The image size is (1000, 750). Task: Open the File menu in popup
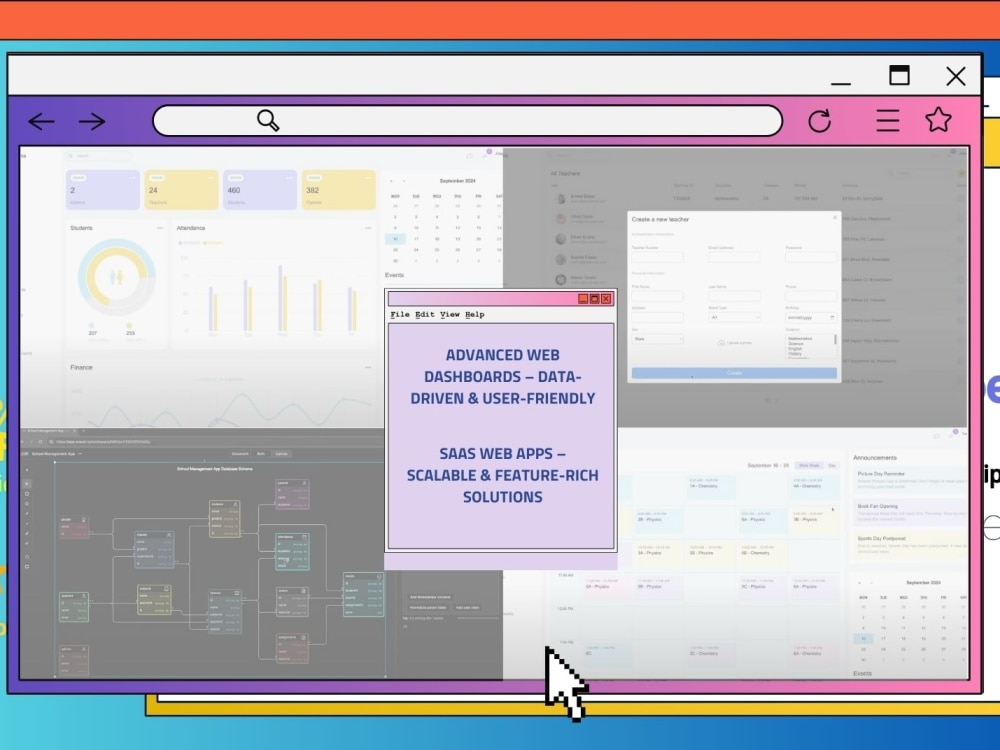point(400,314)
